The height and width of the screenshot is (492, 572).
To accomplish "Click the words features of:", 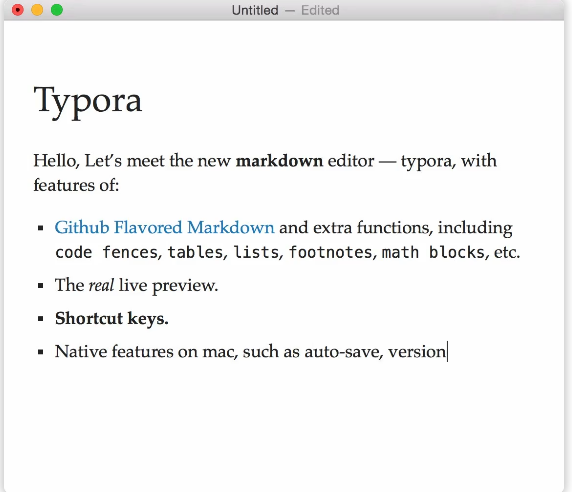I will click(76, 185).
